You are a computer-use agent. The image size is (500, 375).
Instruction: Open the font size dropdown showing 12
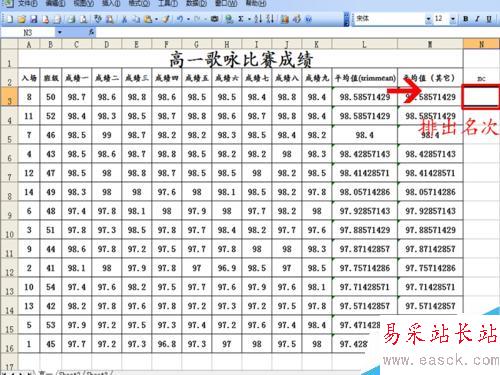click(x=452, y=19)
